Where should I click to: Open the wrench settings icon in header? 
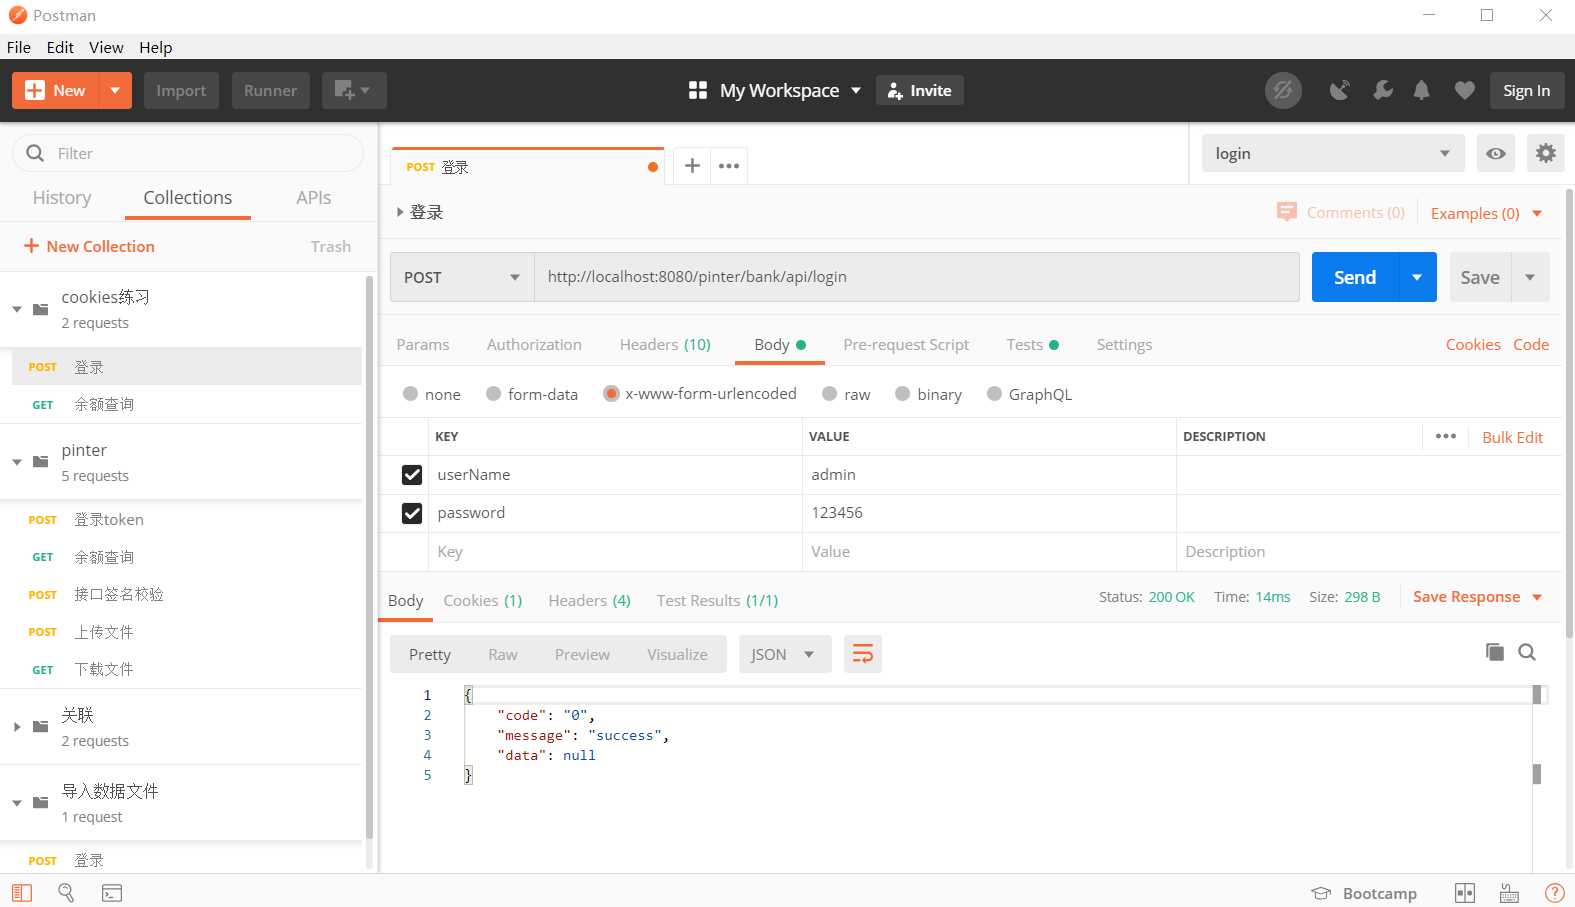(x=1383, y=91)
